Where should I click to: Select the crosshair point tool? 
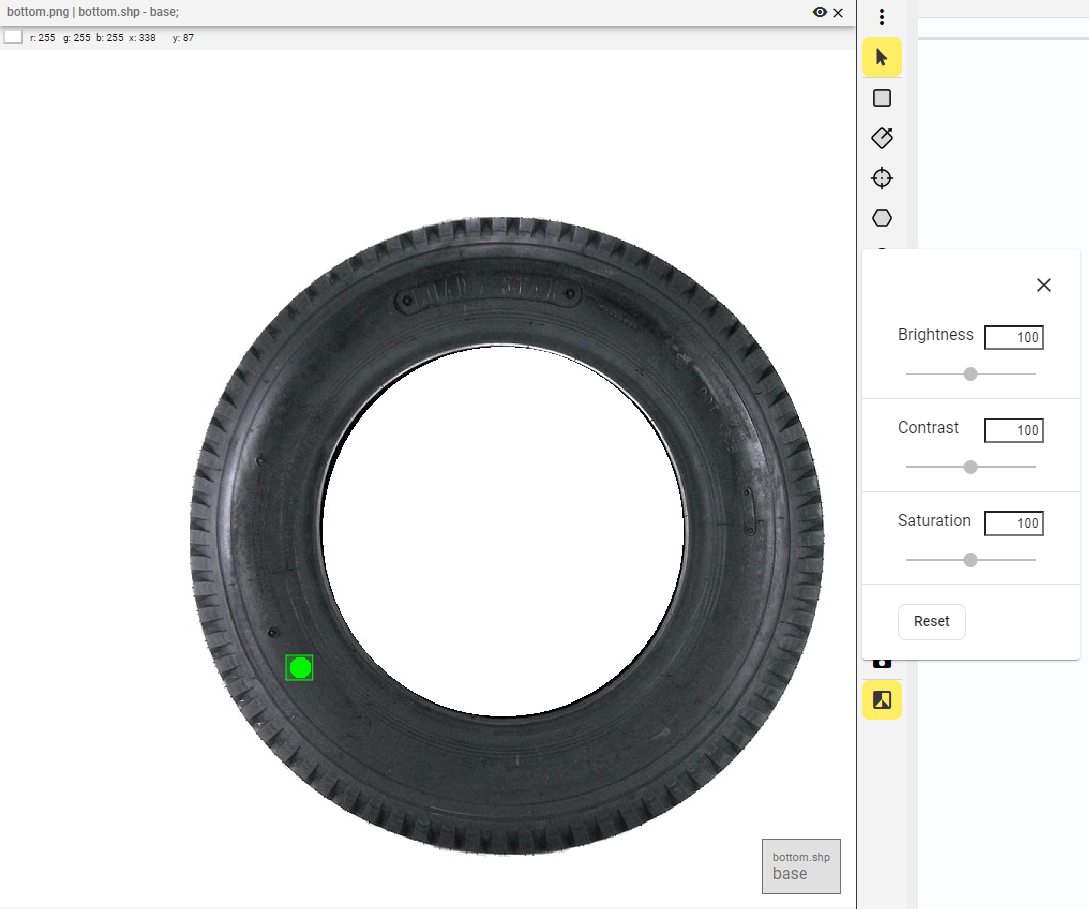[x=881, y=177]
